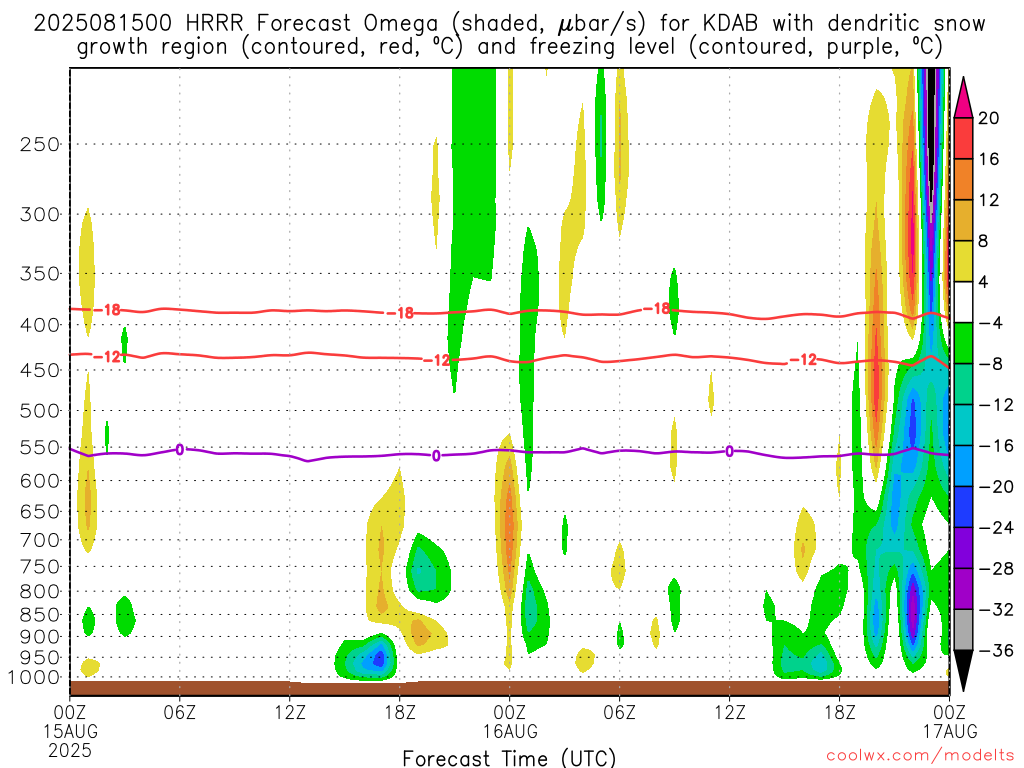
Task: Click "freezing level" in the chart subtitle
Action: [x=605, y=47]
